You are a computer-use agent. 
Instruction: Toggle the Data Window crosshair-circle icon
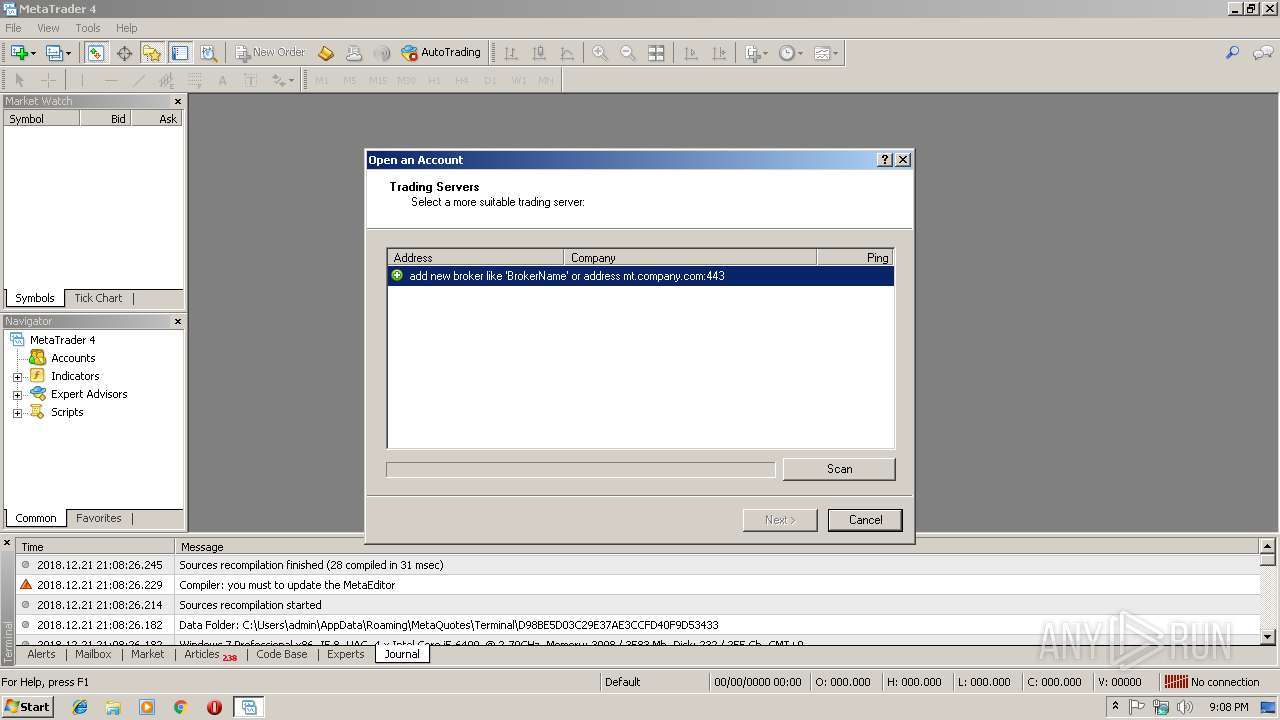click(124, 53)
